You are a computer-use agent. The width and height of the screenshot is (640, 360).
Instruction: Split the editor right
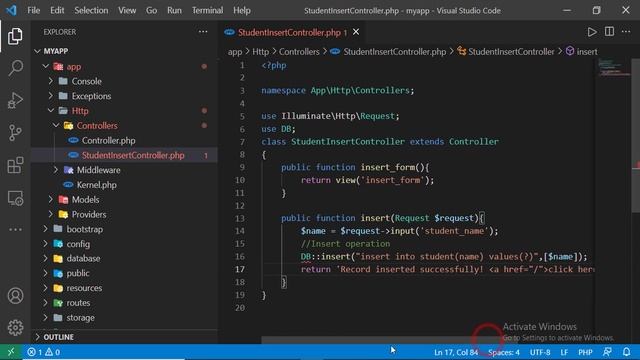(x=609, y=31)
